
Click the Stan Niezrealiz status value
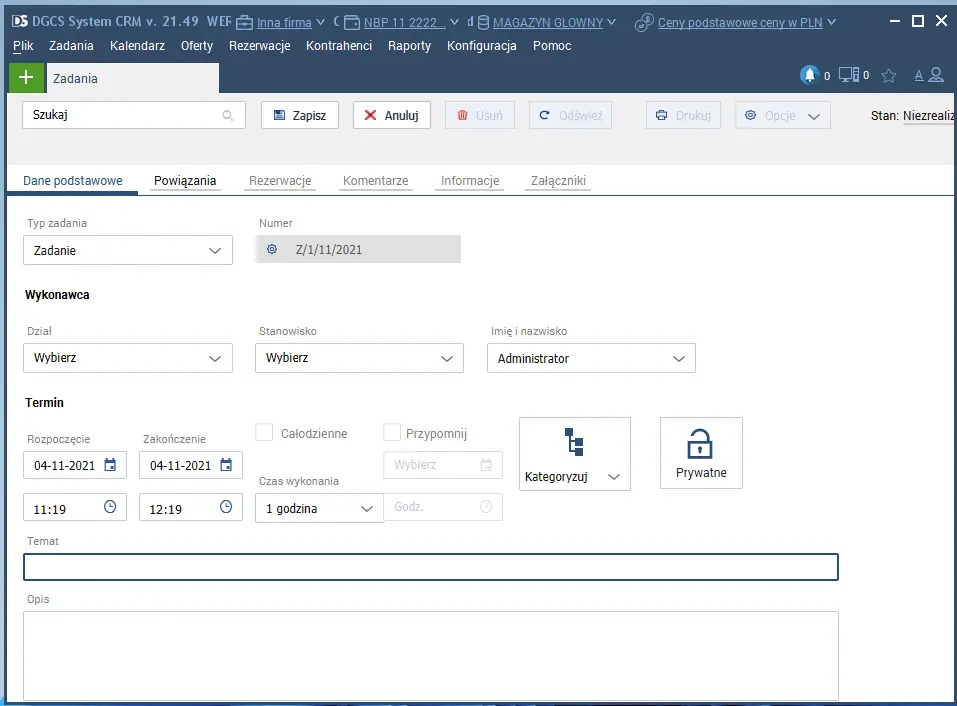(928, 115)
